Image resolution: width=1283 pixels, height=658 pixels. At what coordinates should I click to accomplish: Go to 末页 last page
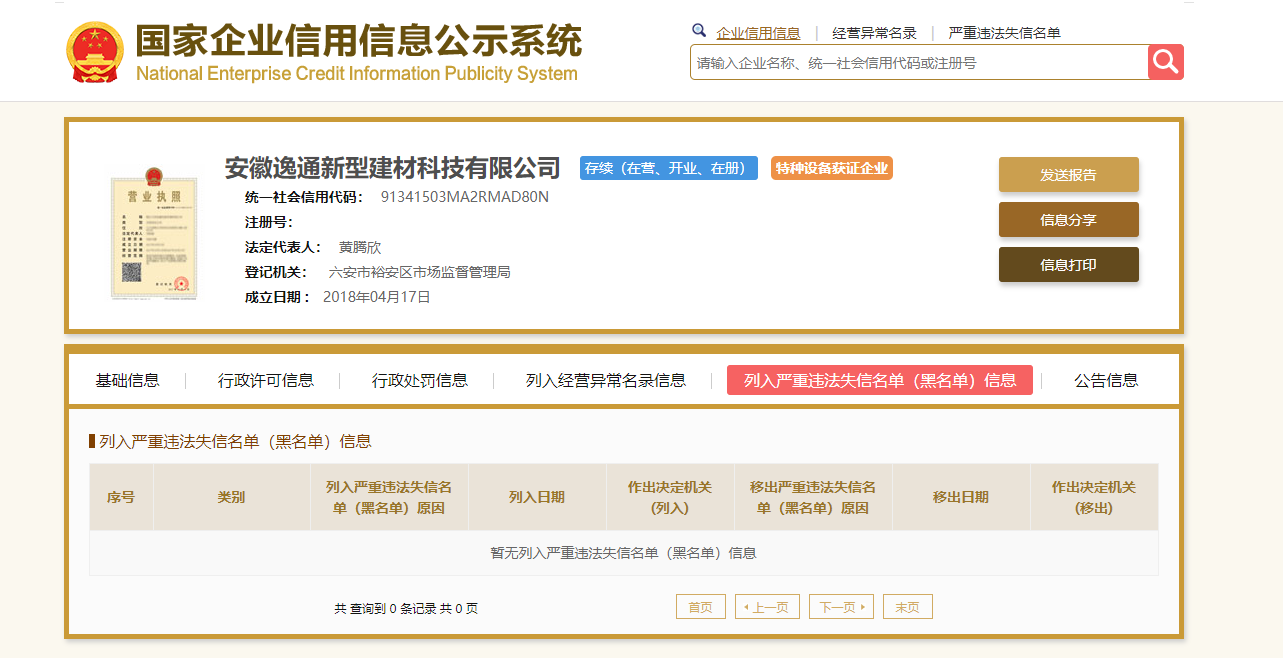pos(908,607)
